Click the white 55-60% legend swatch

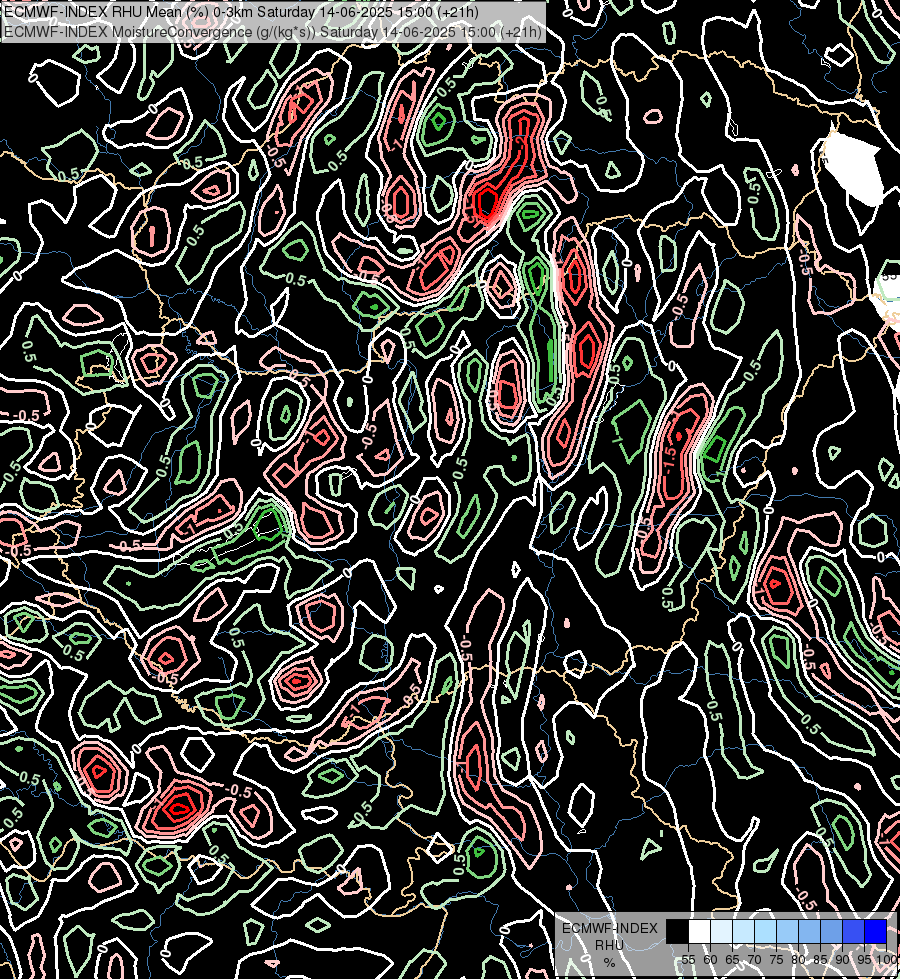pos(700,931)
